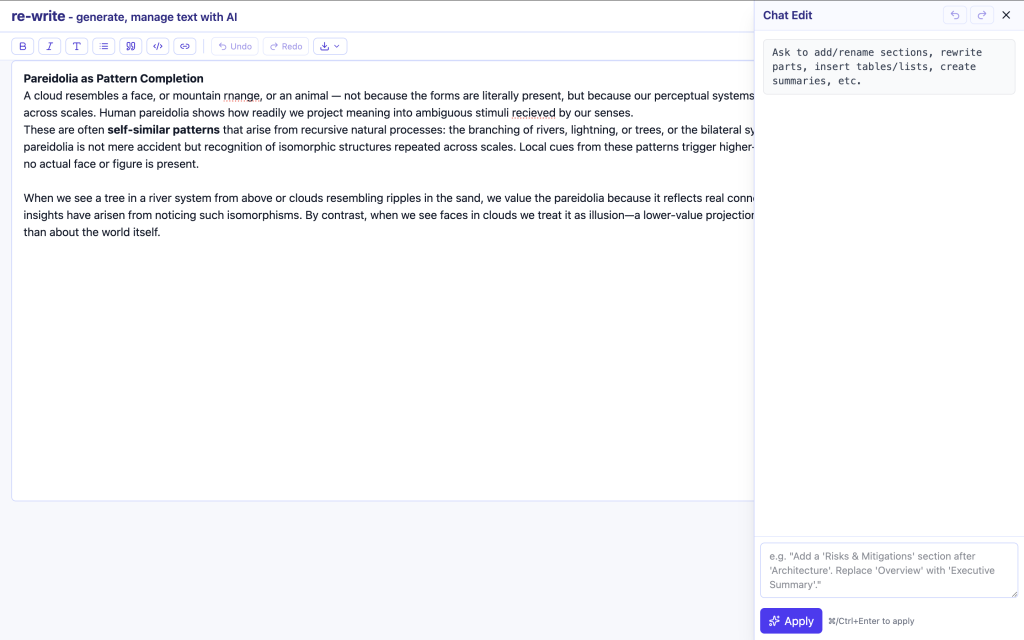Click the Apply button
The height and width of the screenshot is (640, 1024).
[791, 621]
